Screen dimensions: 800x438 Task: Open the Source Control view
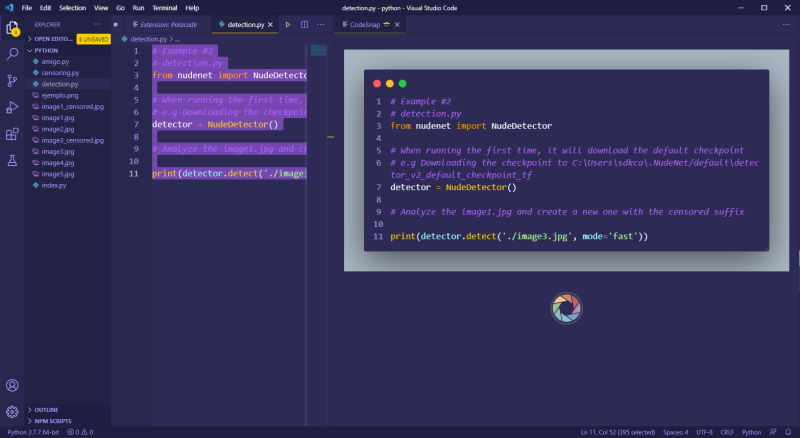coord(12,81)
